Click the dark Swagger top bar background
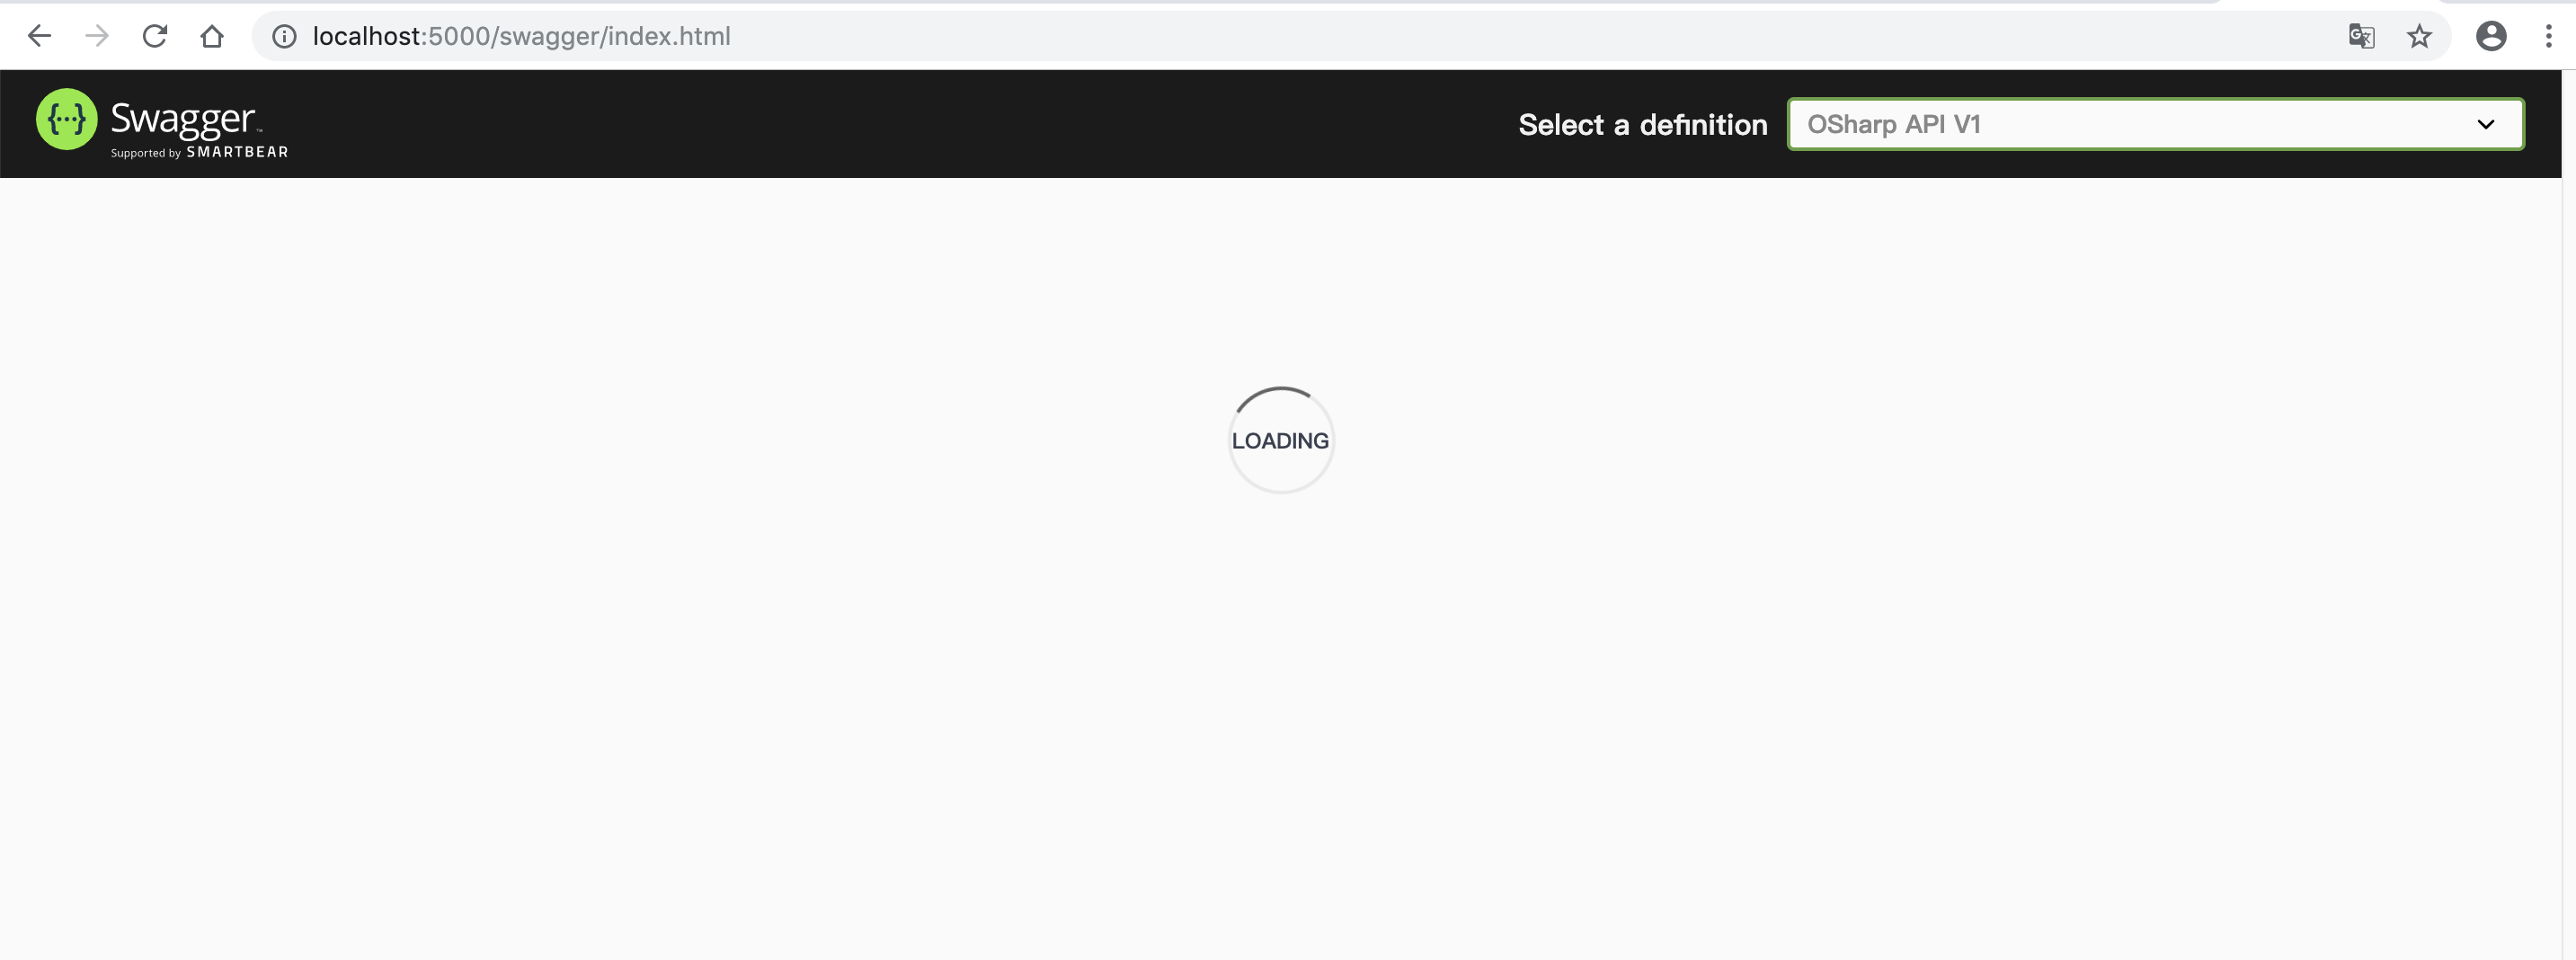2576x960 pixels. [900, 124]
